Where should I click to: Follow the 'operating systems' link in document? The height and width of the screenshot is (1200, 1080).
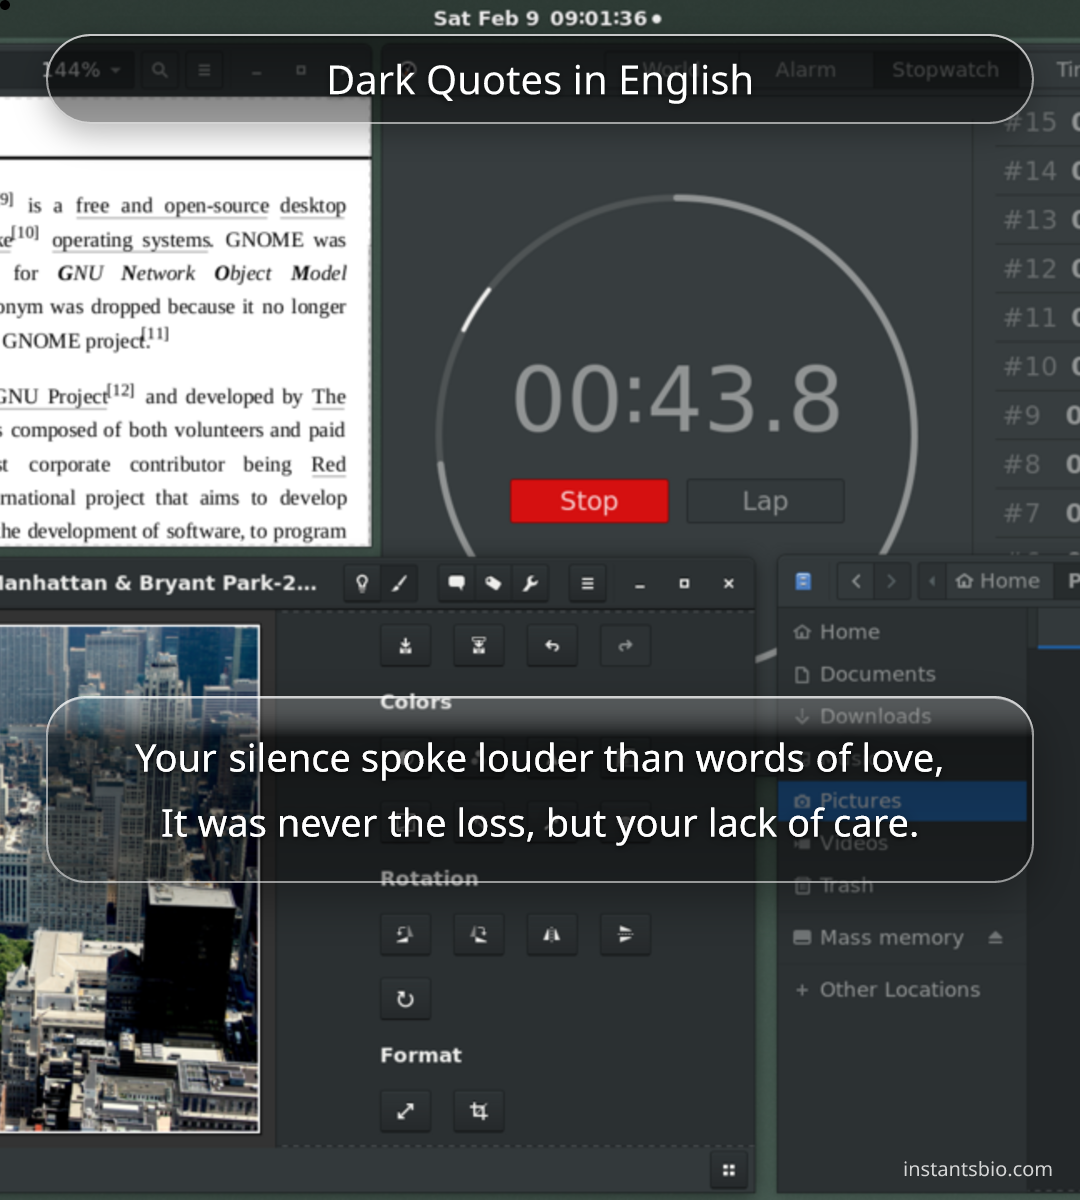click(x=131, y=240)
